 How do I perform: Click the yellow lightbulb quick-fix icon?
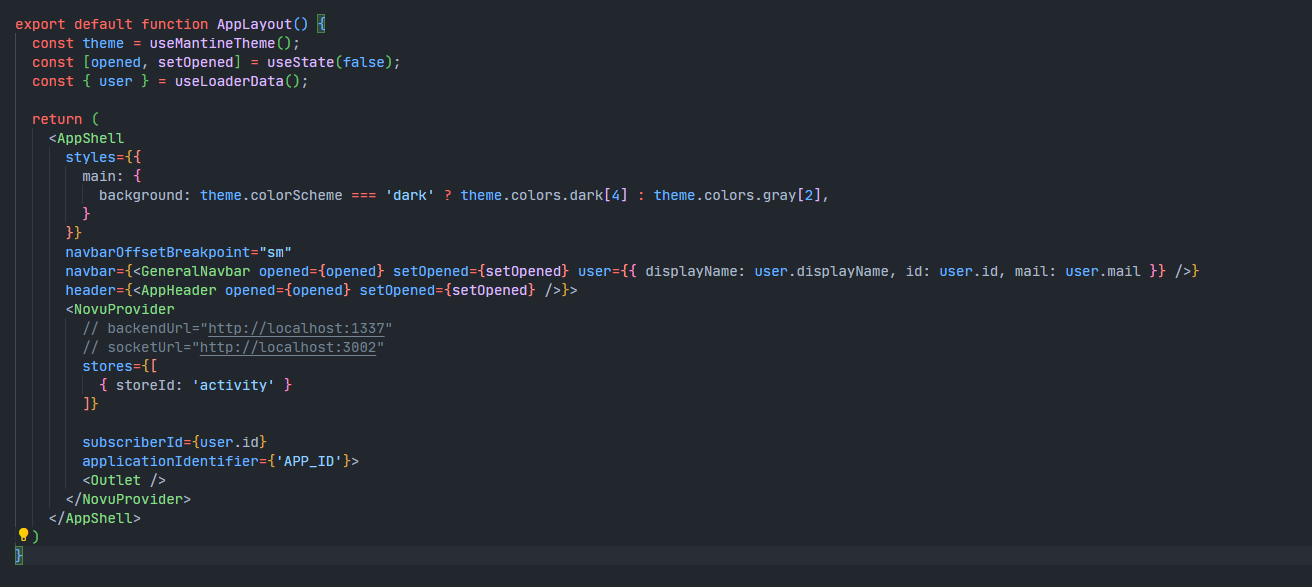(x=23, y=535)
